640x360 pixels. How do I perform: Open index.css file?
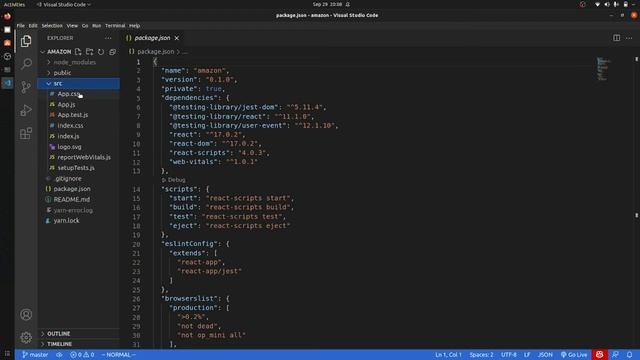pyautogui.click(x=70, y=126)
